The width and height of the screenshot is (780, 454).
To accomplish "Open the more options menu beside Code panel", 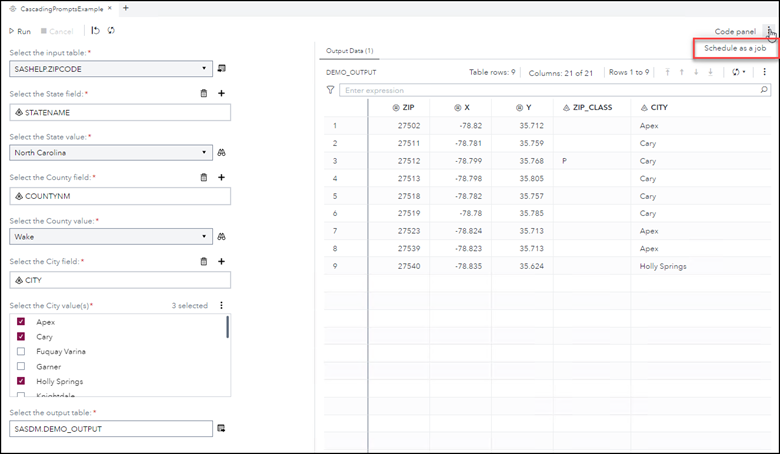I will point(769,31).
